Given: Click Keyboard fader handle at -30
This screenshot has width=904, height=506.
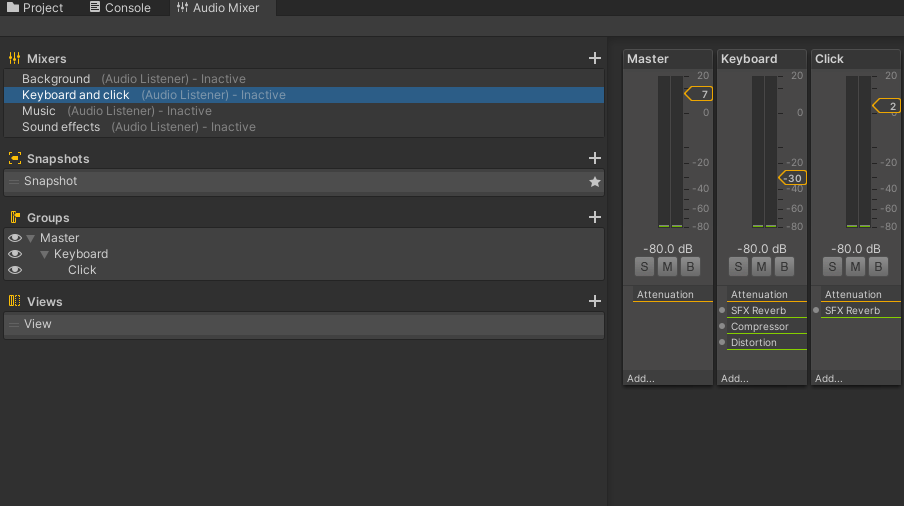Looking at the screenshot, I should (x=792, y=178).
